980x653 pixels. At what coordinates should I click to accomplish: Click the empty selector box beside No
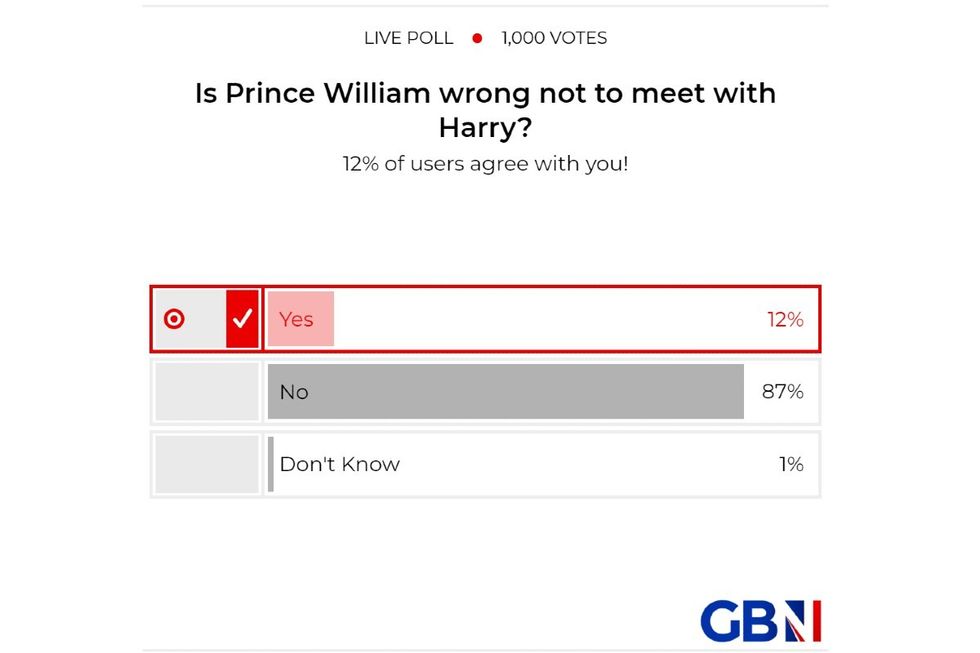[x=206, y=392]
